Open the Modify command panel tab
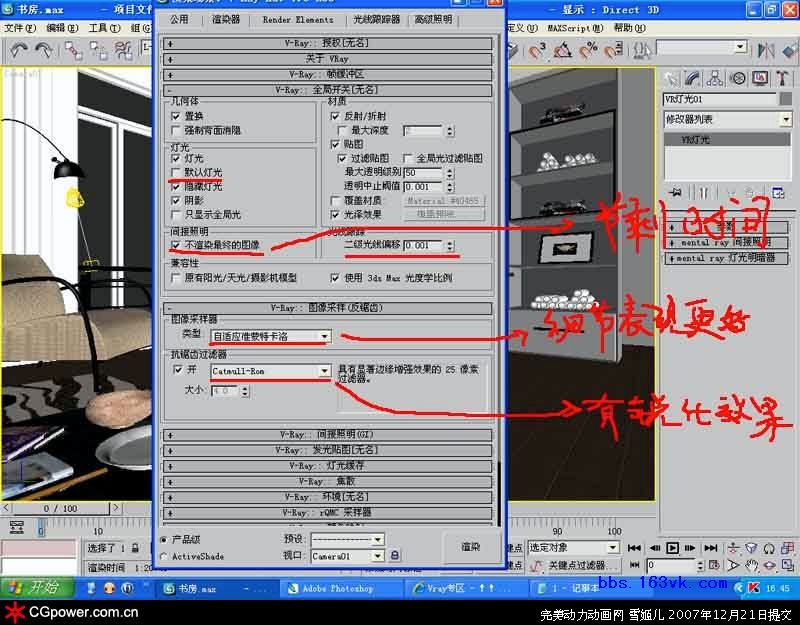The height and width of the screenshot is (625, 800). [x=693, y=78]
